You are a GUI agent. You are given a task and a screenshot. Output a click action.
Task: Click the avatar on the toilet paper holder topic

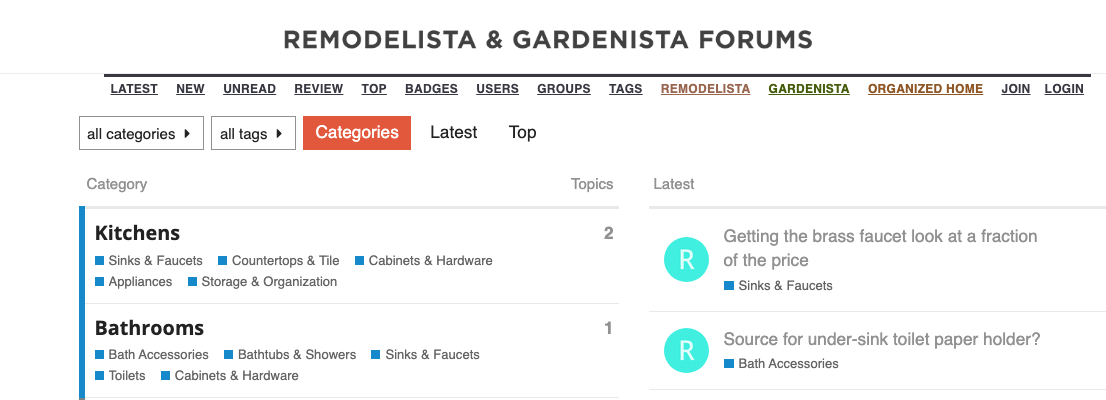coord(686,351)
